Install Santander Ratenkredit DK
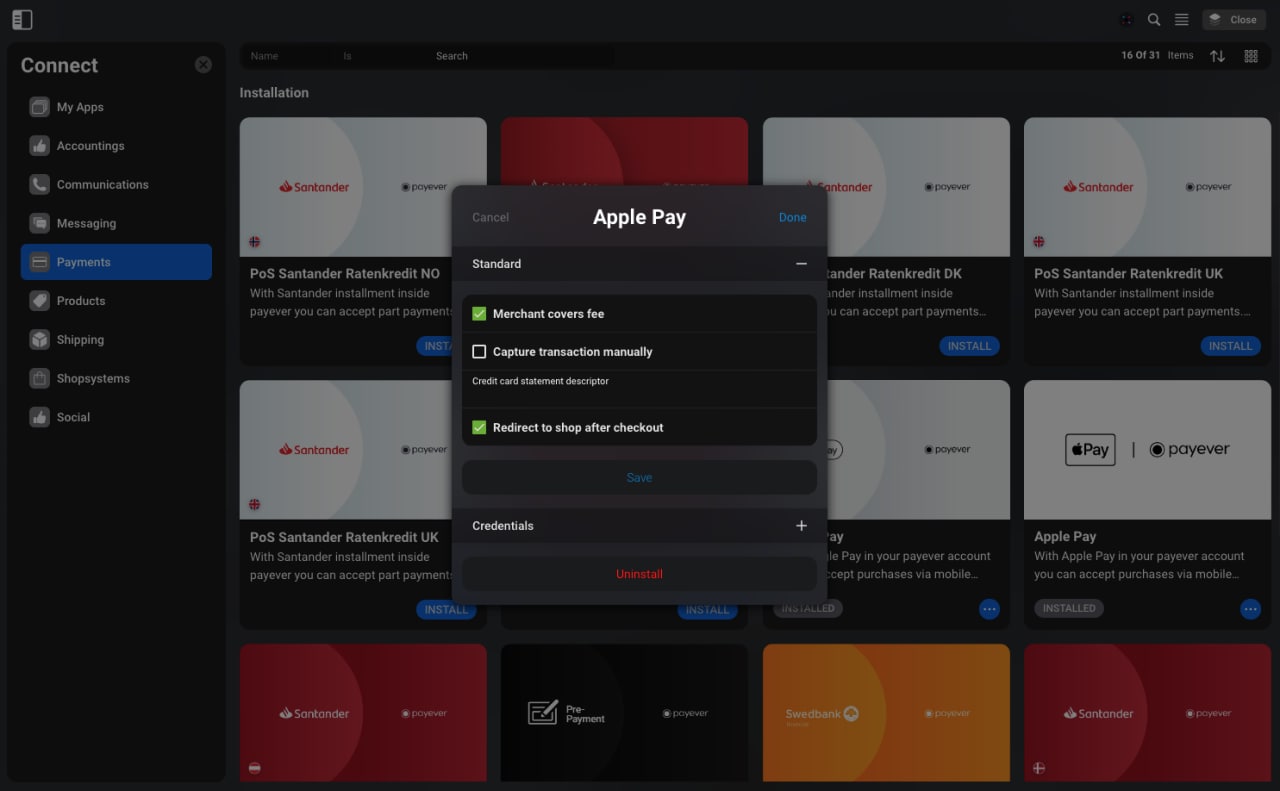This screenshot has width=1280, height=791. pyautogui.click(x=969, y=346)
